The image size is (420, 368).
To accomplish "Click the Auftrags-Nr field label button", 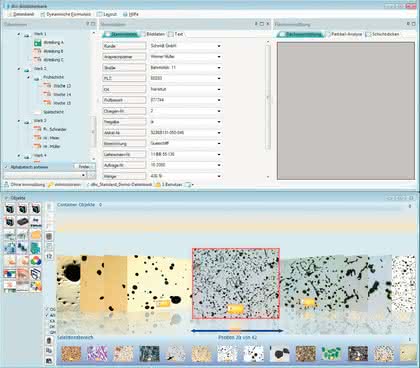I will click(124, 165).
